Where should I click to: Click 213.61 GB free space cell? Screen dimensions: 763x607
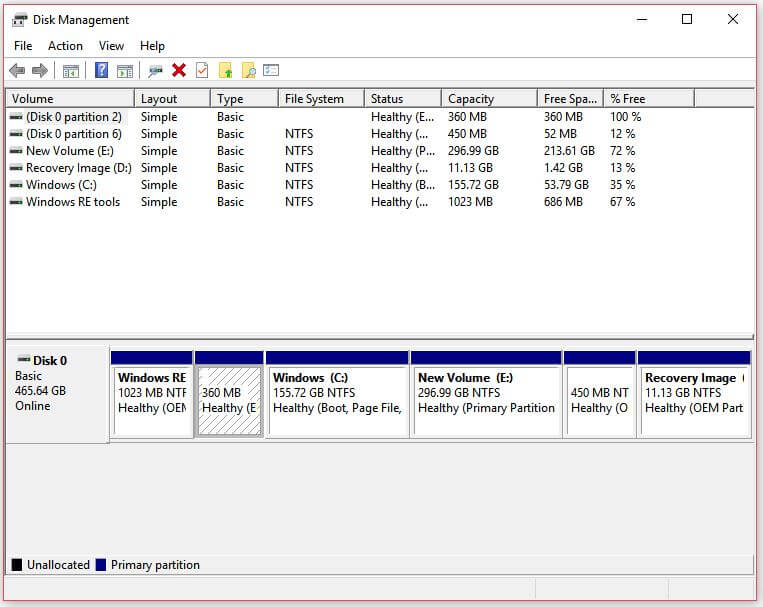(x=569, y=151)
